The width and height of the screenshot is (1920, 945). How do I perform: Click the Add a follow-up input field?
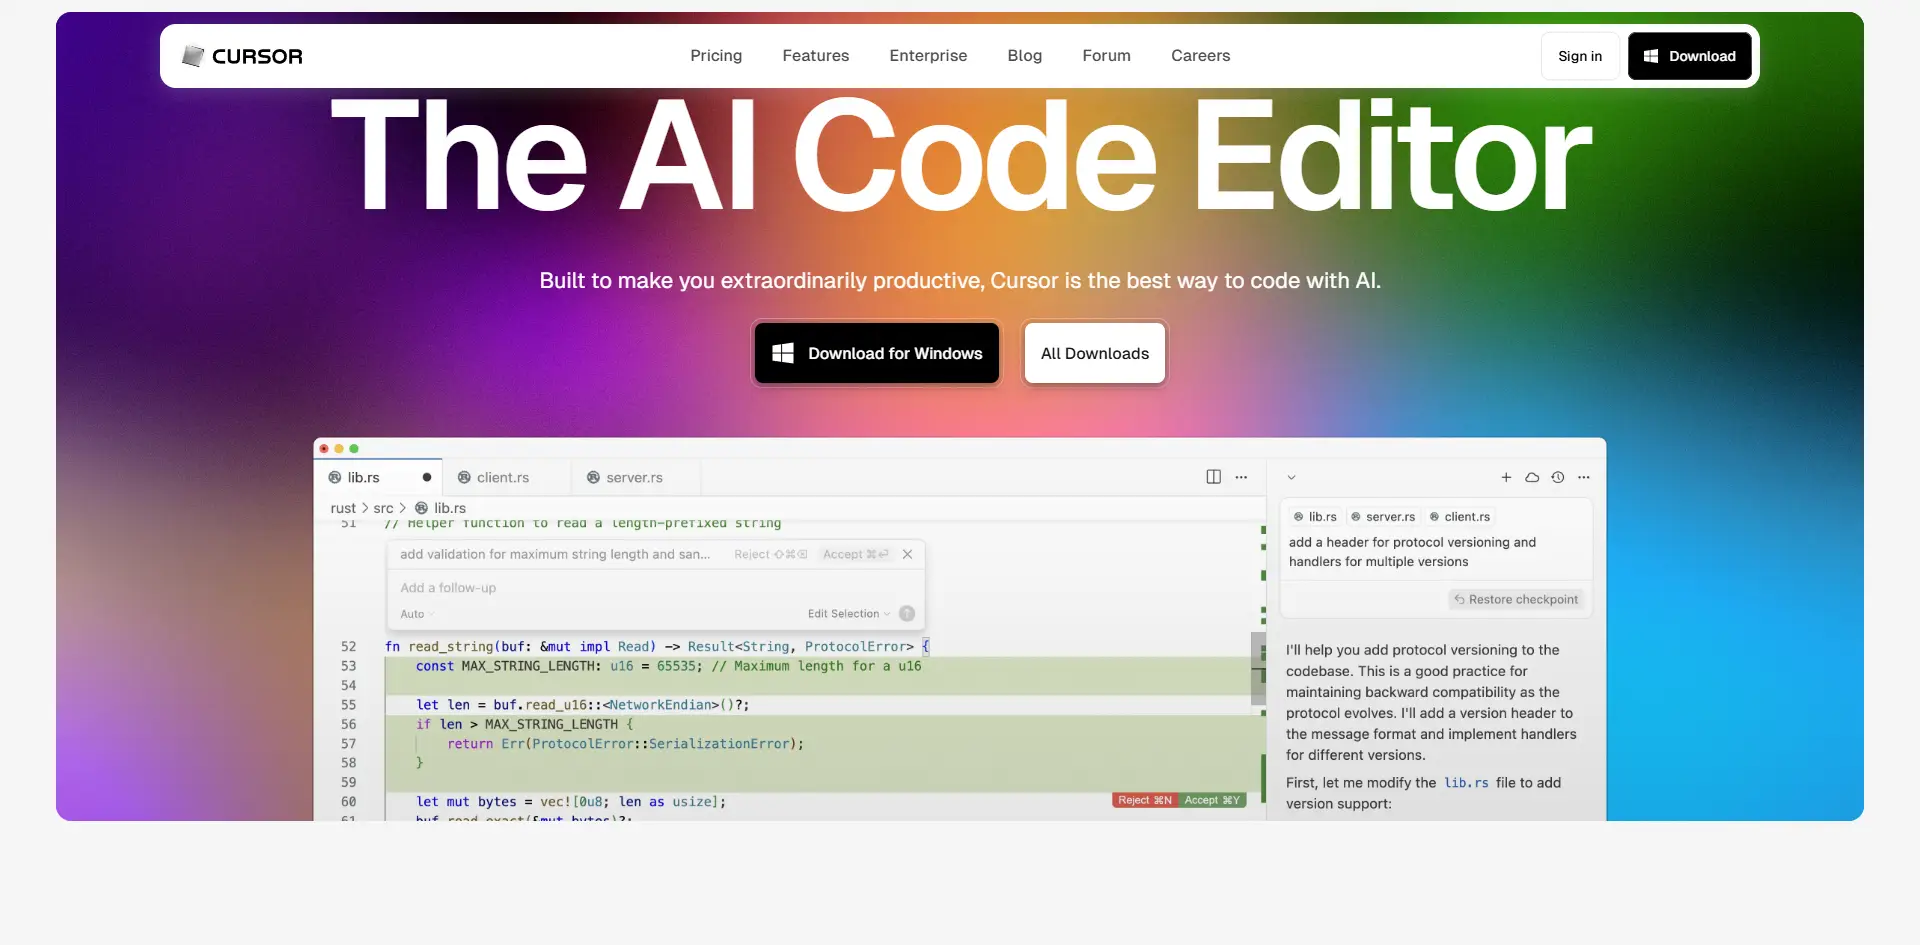(655, 588)
